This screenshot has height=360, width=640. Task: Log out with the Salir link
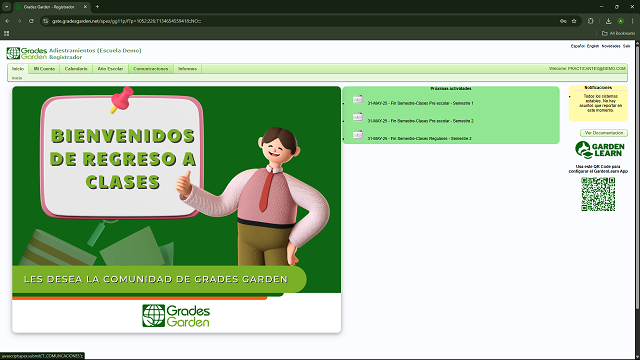pyautogui.click(x=627, y=46)
